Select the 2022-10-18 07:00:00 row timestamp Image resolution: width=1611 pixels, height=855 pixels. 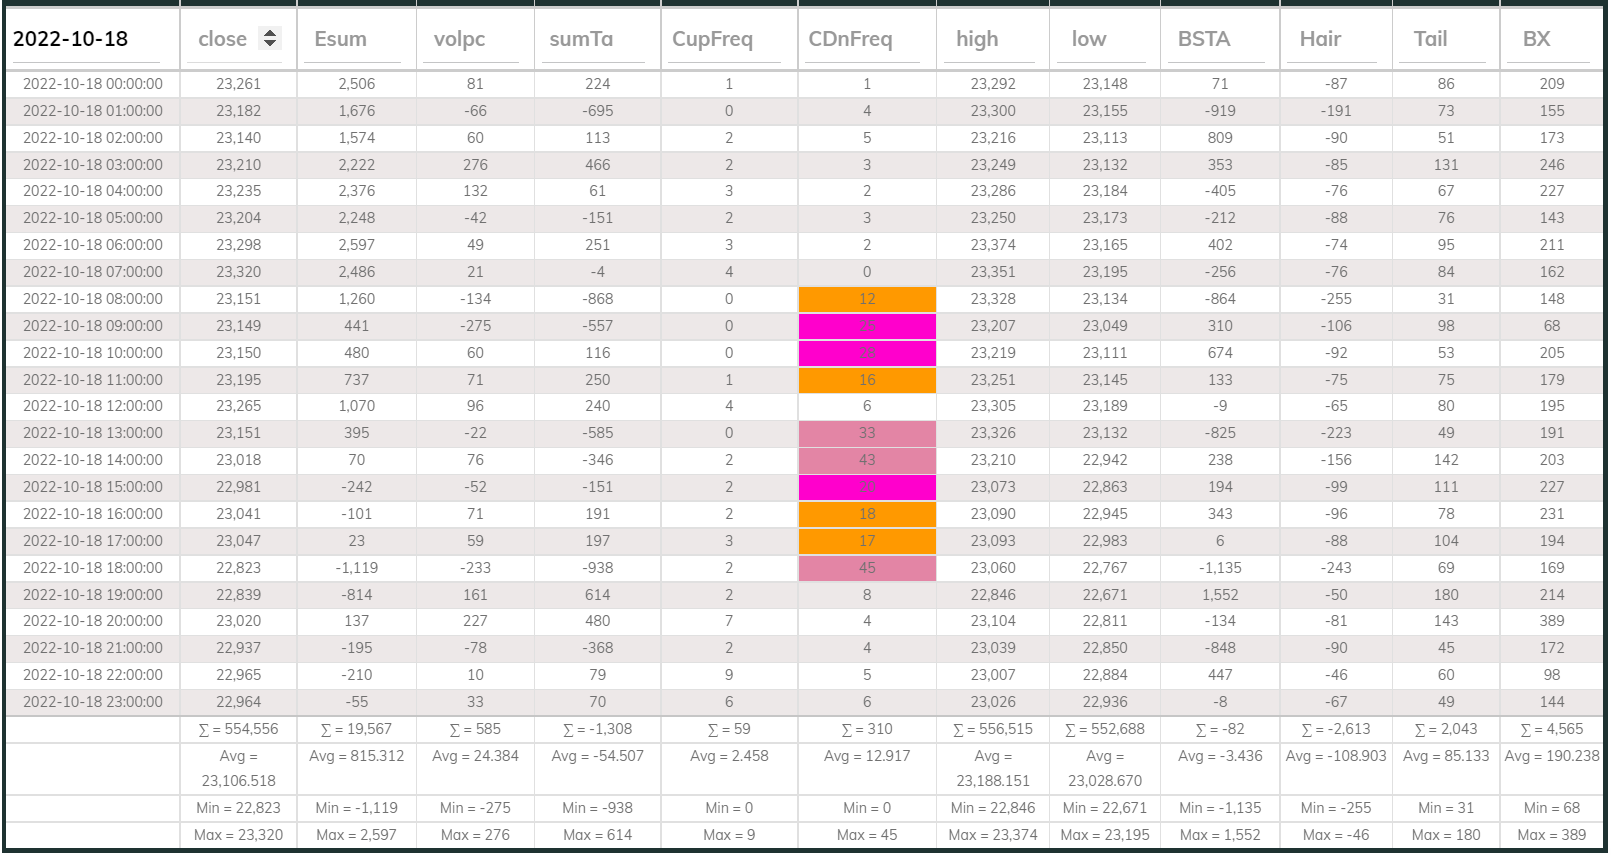click(93, 272)
